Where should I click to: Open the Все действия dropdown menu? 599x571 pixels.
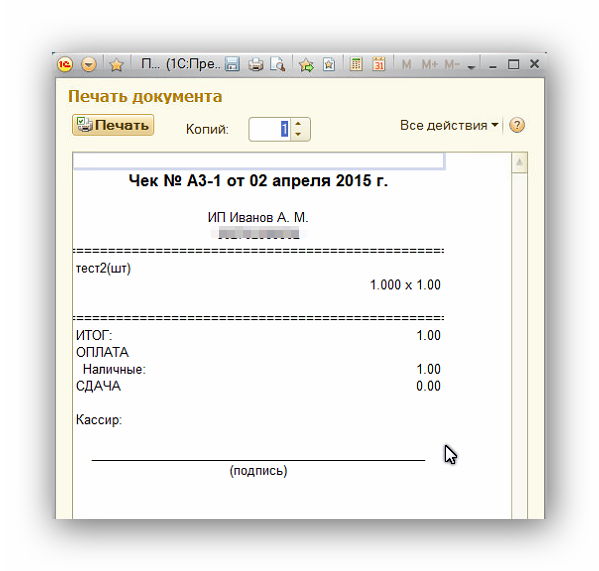[x=449, y=125]
